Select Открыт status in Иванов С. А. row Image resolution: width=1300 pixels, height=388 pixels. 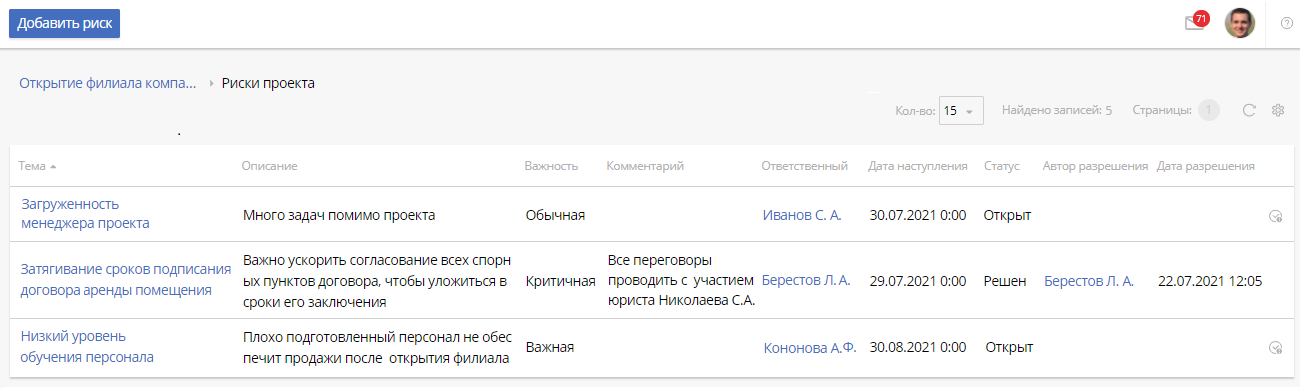[1007, 215]
